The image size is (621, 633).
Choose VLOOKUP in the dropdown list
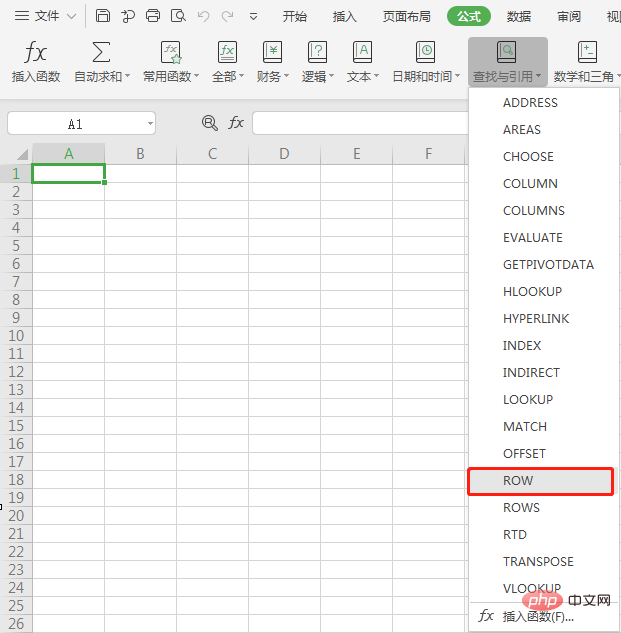click(x=531, y=588)
